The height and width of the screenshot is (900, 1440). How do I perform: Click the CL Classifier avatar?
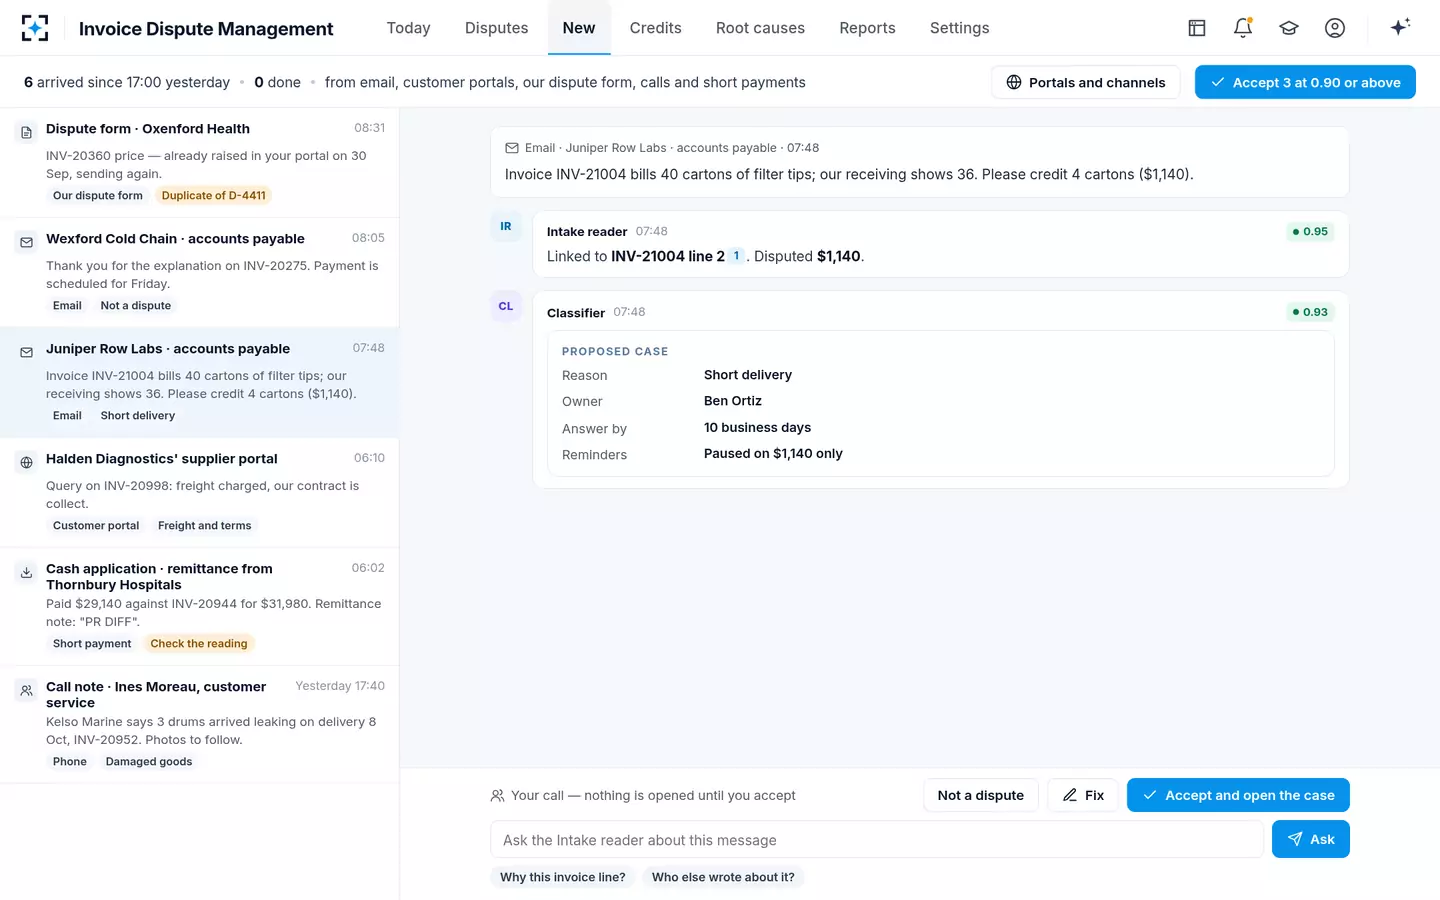click(x=506, y=306)
